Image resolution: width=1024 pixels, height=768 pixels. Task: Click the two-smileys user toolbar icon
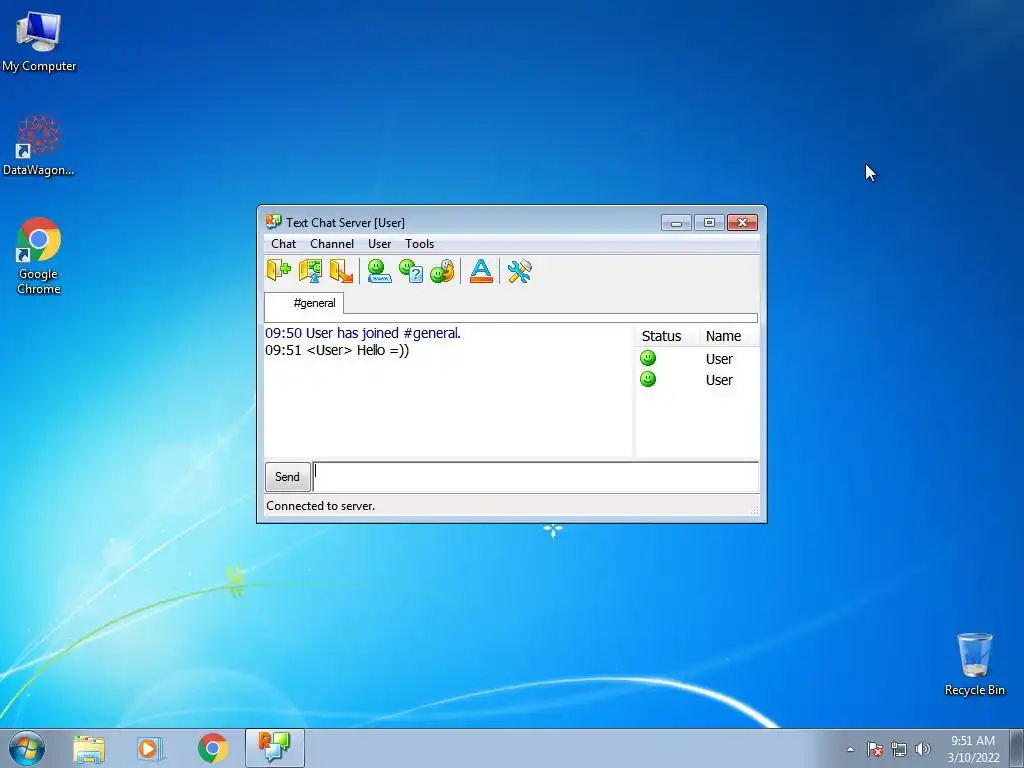point(442,270)
